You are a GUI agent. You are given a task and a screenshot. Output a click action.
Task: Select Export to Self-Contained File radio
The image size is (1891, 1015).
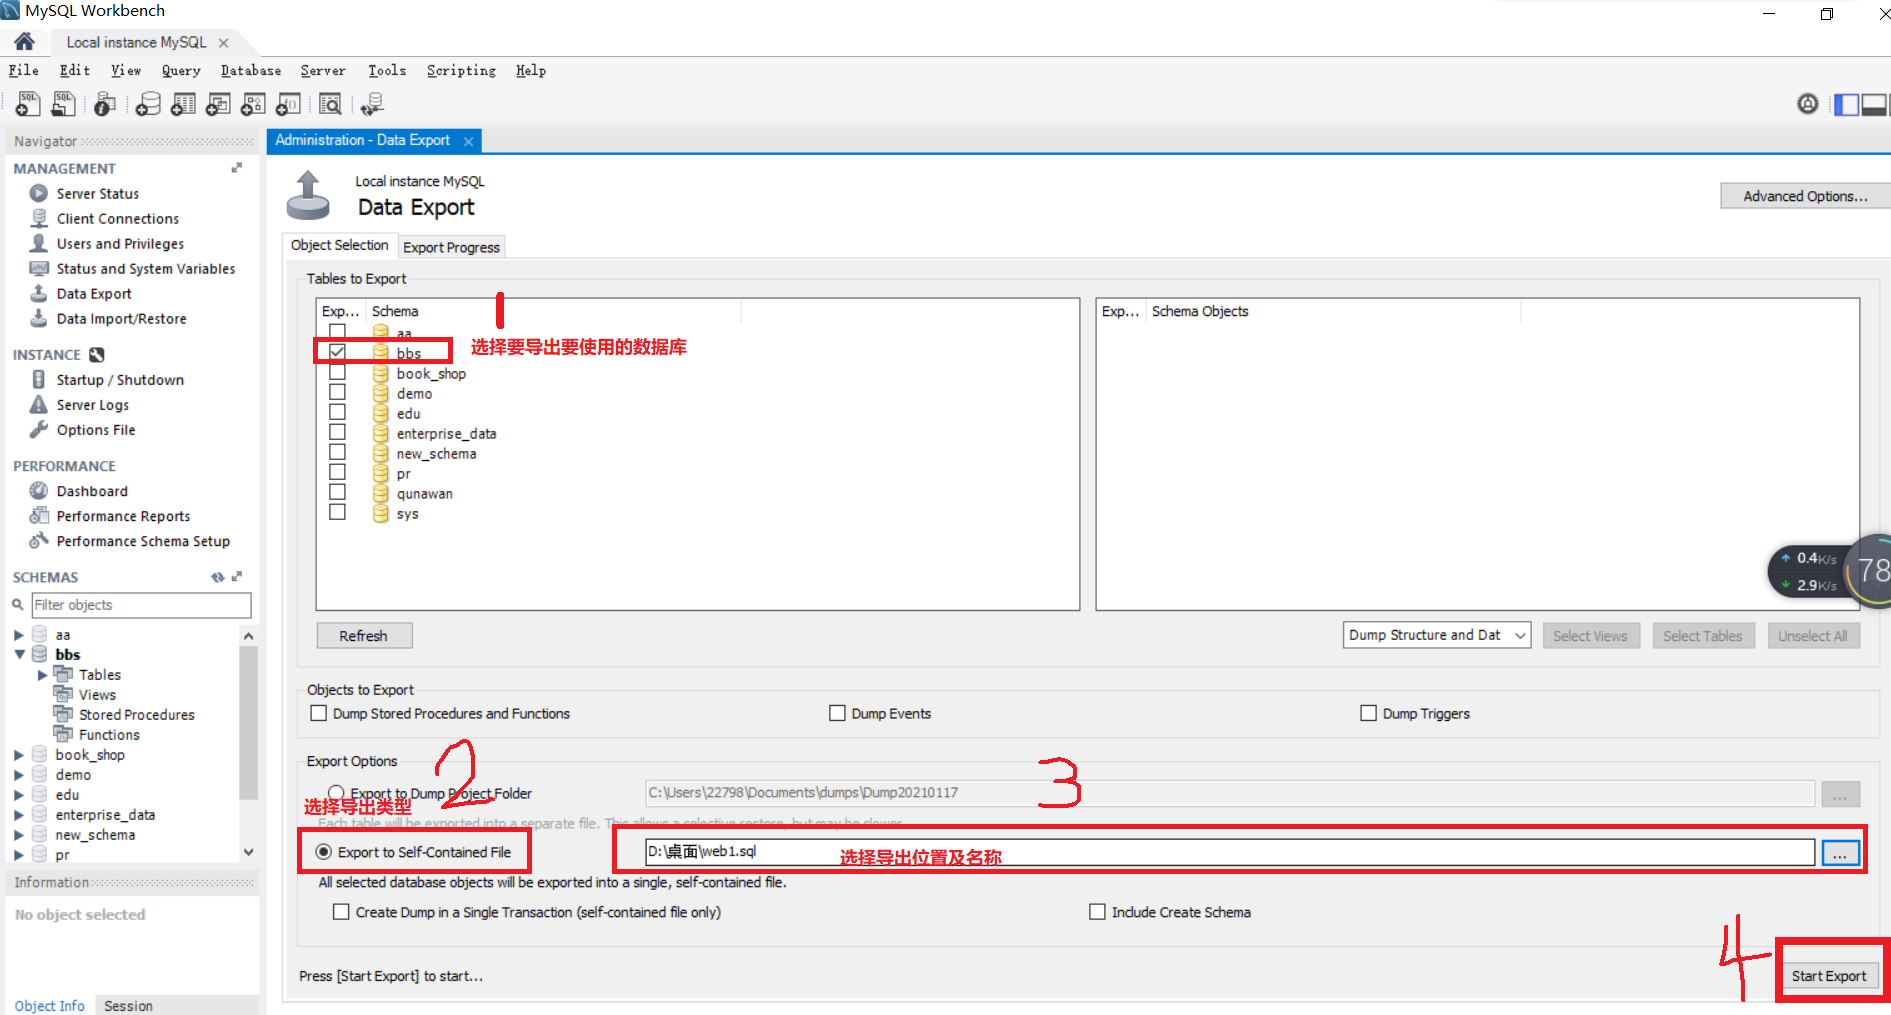click(x=323, y=852)
